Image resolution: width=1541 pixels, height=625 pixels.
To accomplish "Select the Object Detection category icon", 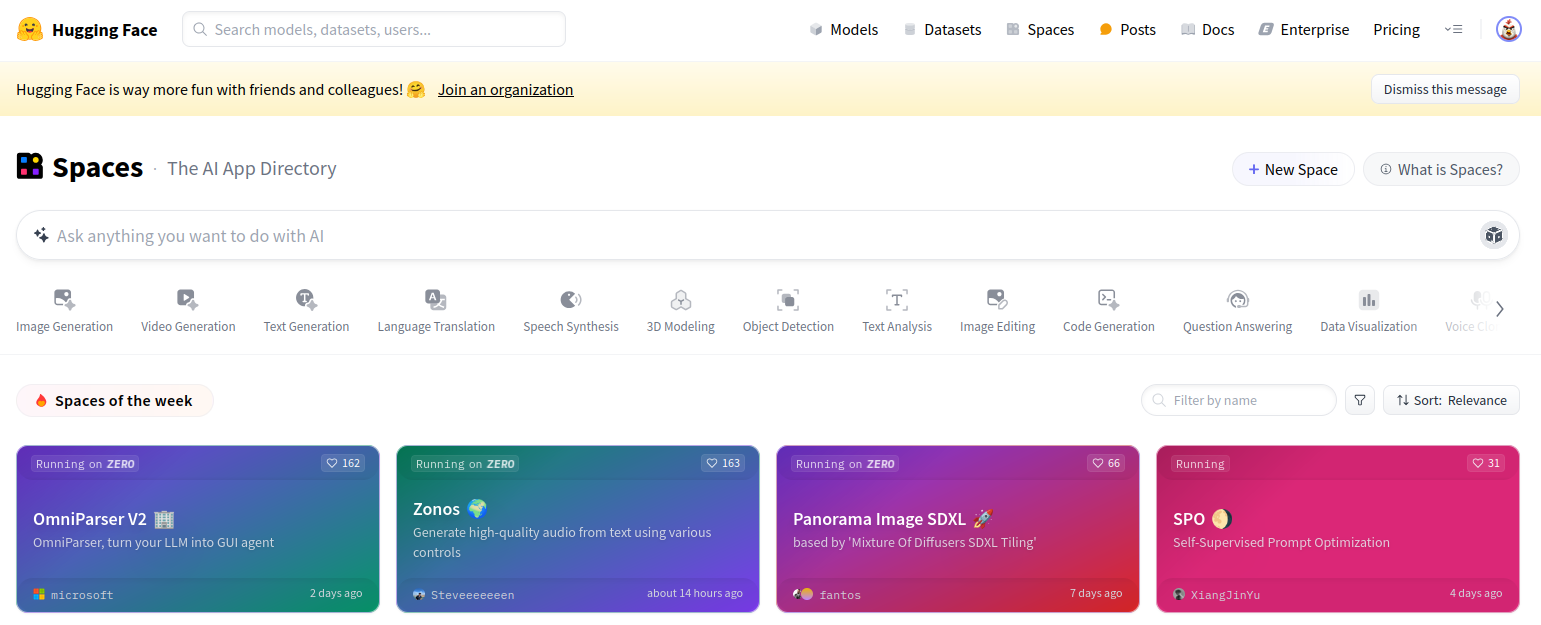I will point(788,299).
